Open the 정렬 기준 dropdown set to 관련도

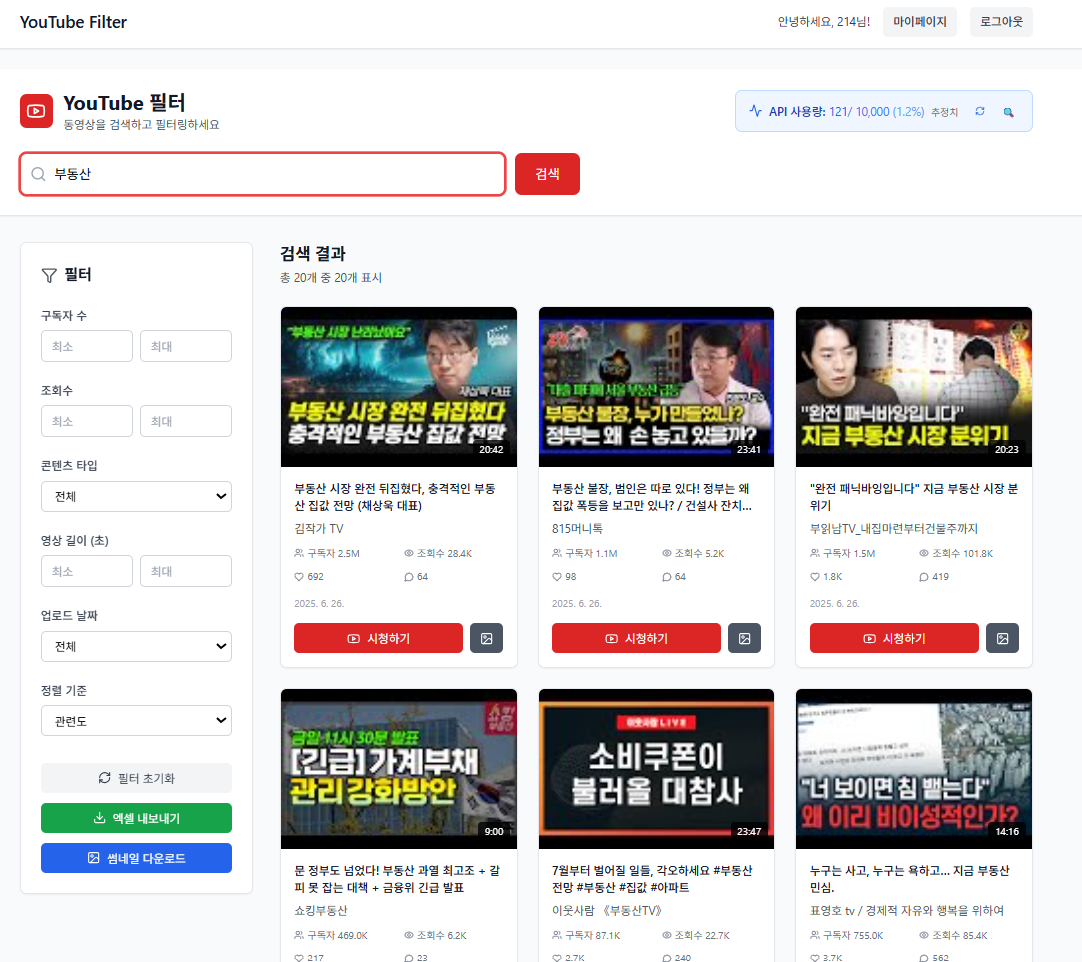click(x=136, y=721)
